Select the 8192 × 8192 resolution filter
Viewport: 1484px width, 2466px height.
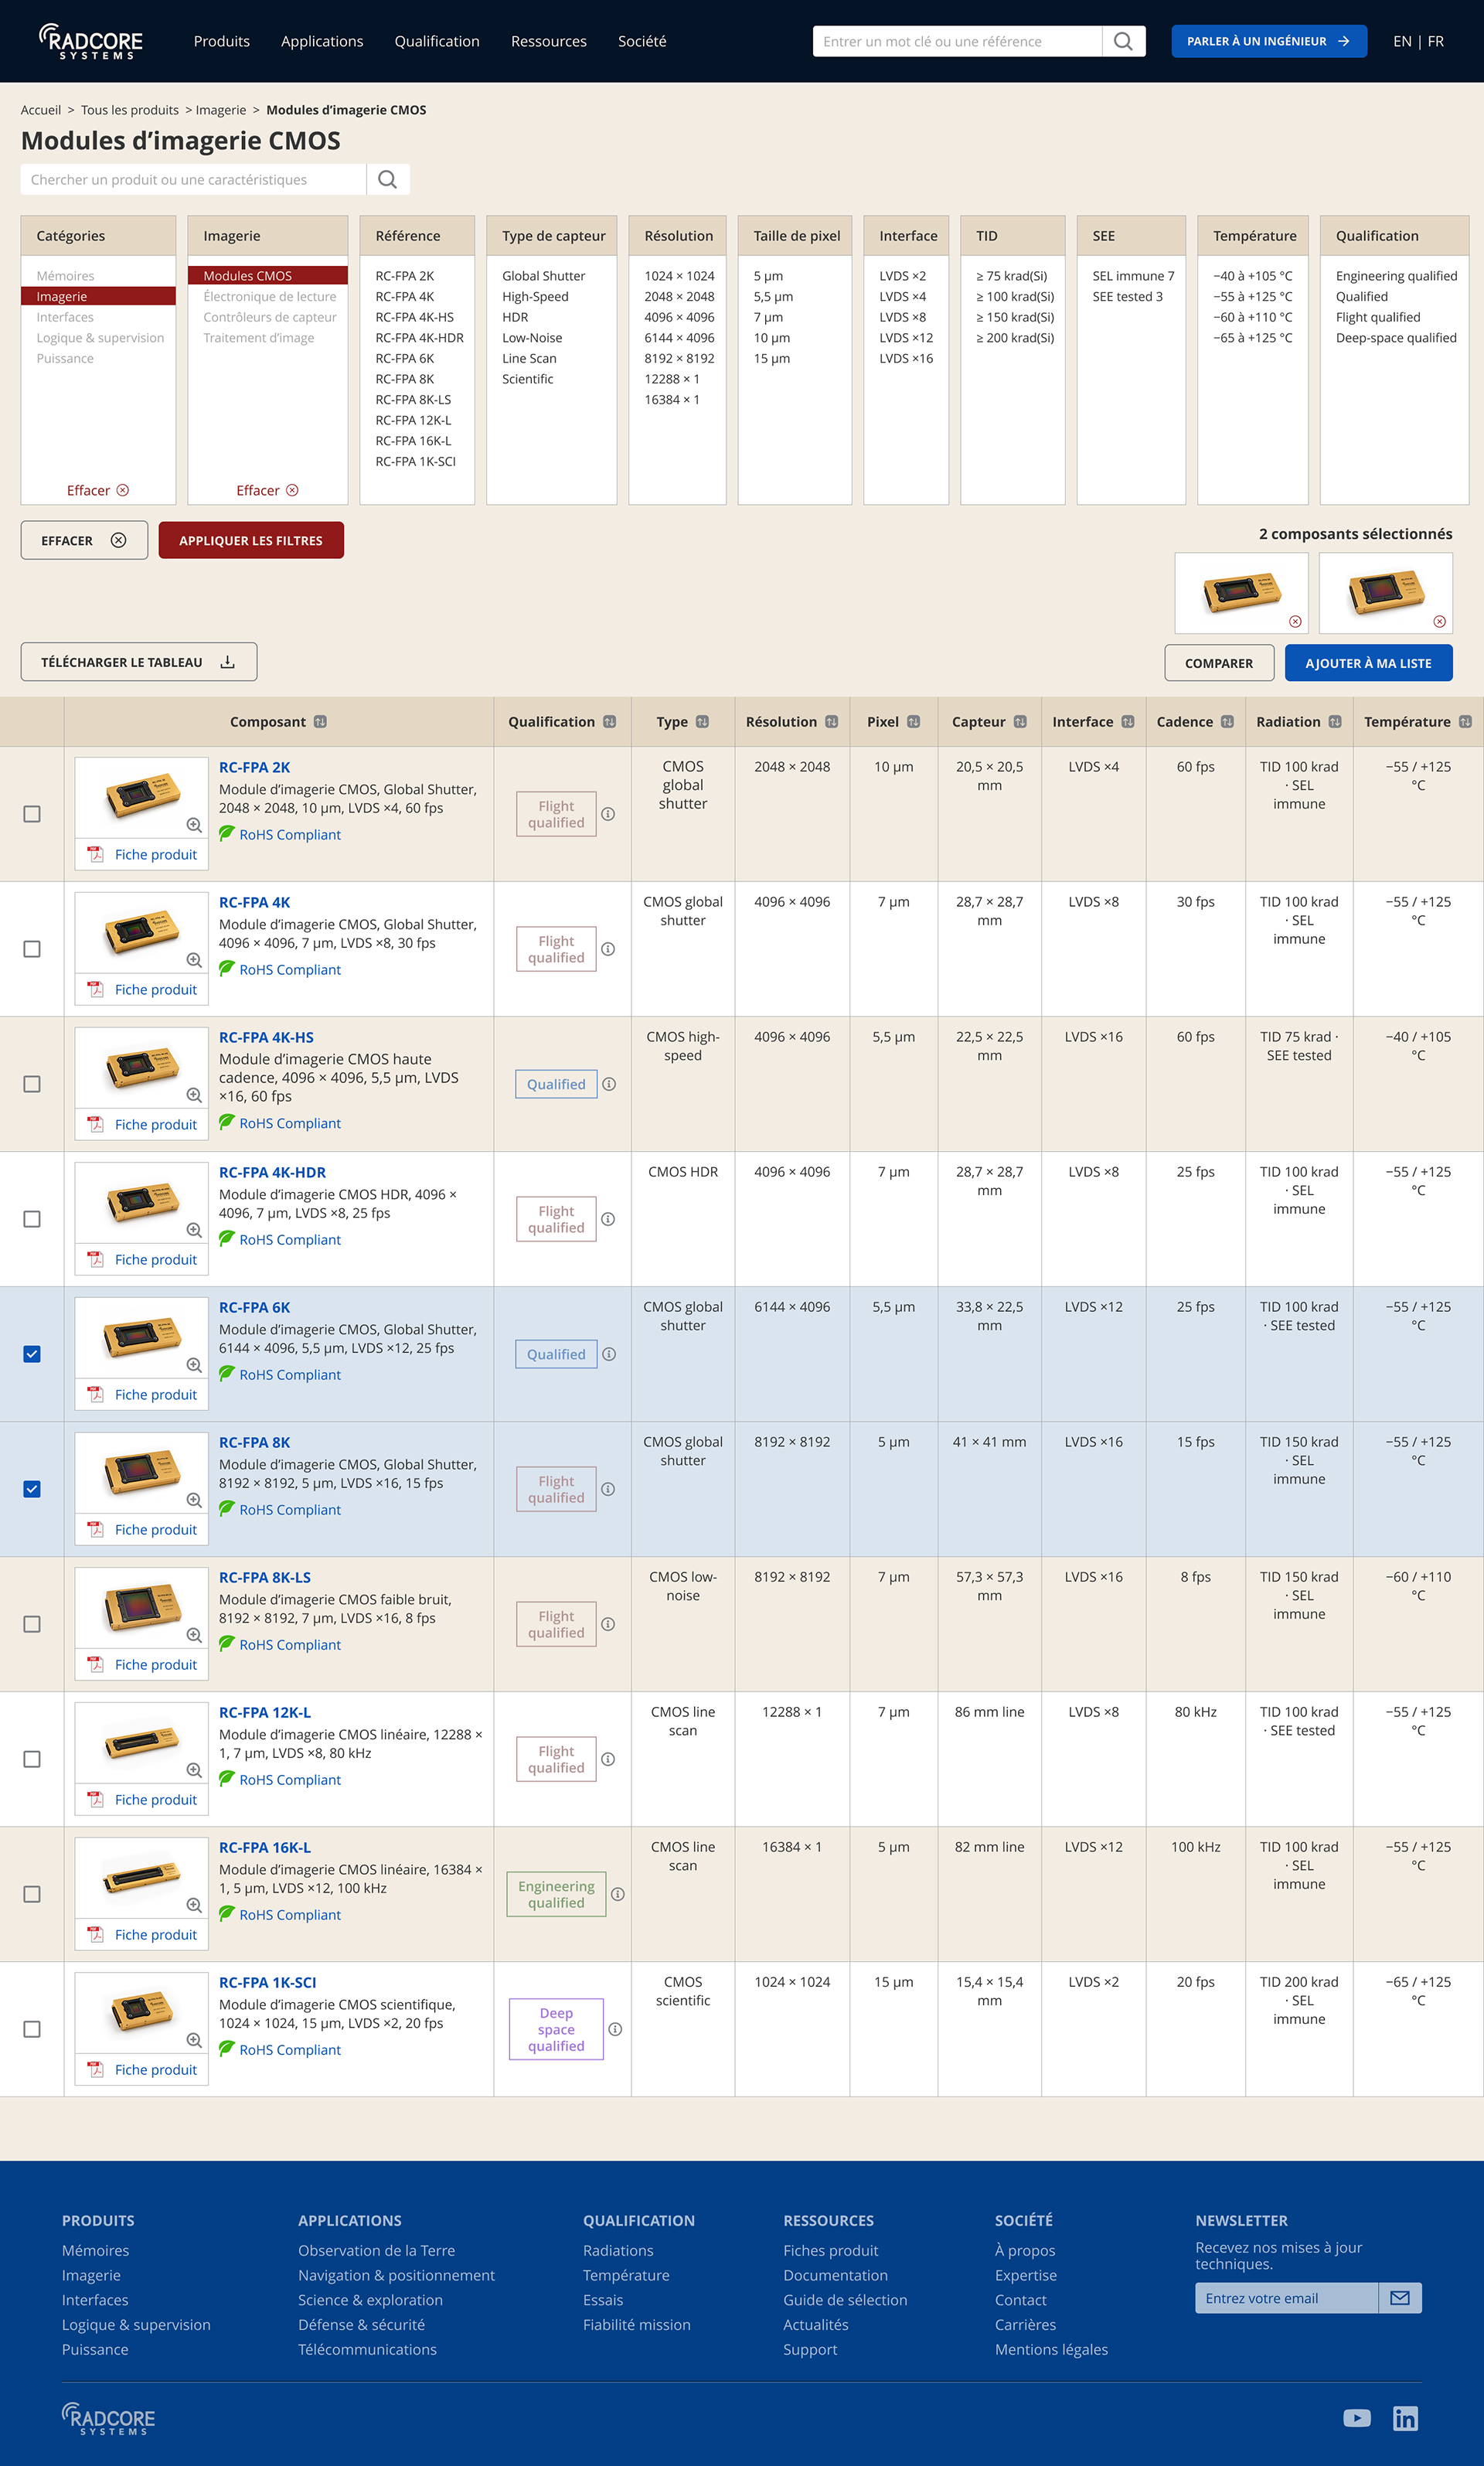pyautogui.click(x=679, y=358)
